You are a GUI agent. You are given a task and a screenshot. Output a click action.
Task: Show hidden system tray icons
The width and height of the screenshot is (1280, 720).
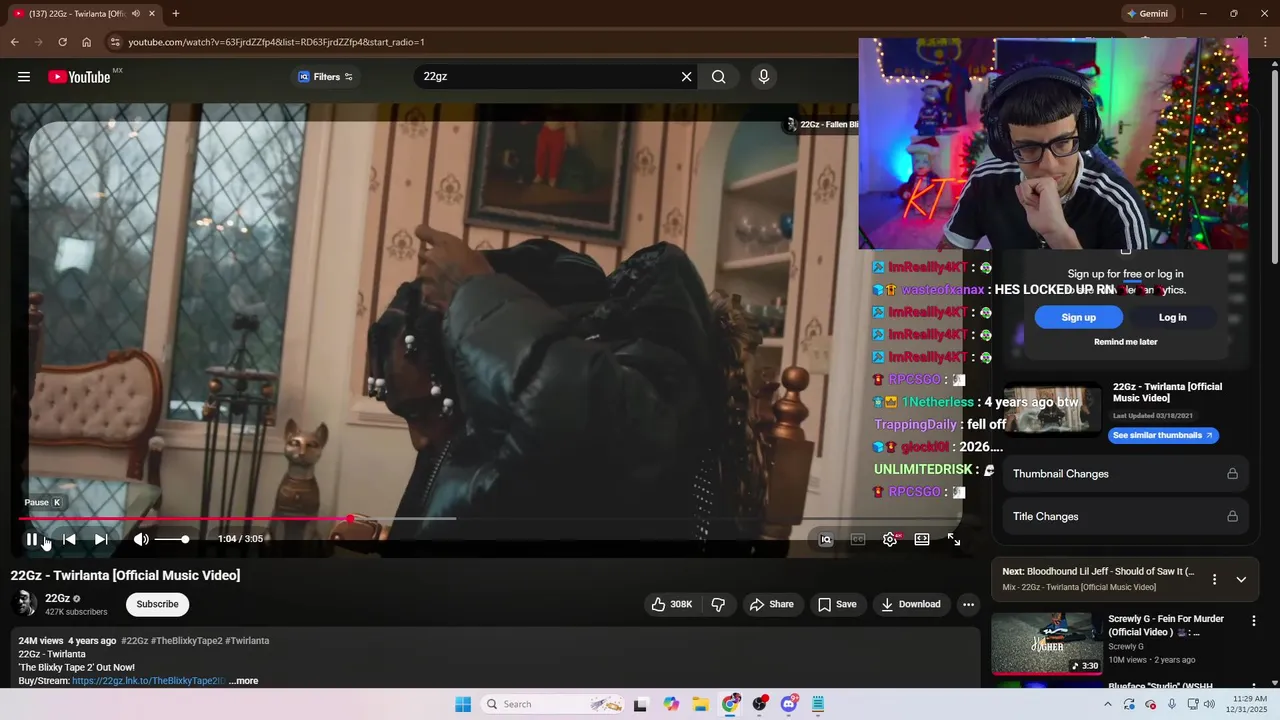[1107, 704]
